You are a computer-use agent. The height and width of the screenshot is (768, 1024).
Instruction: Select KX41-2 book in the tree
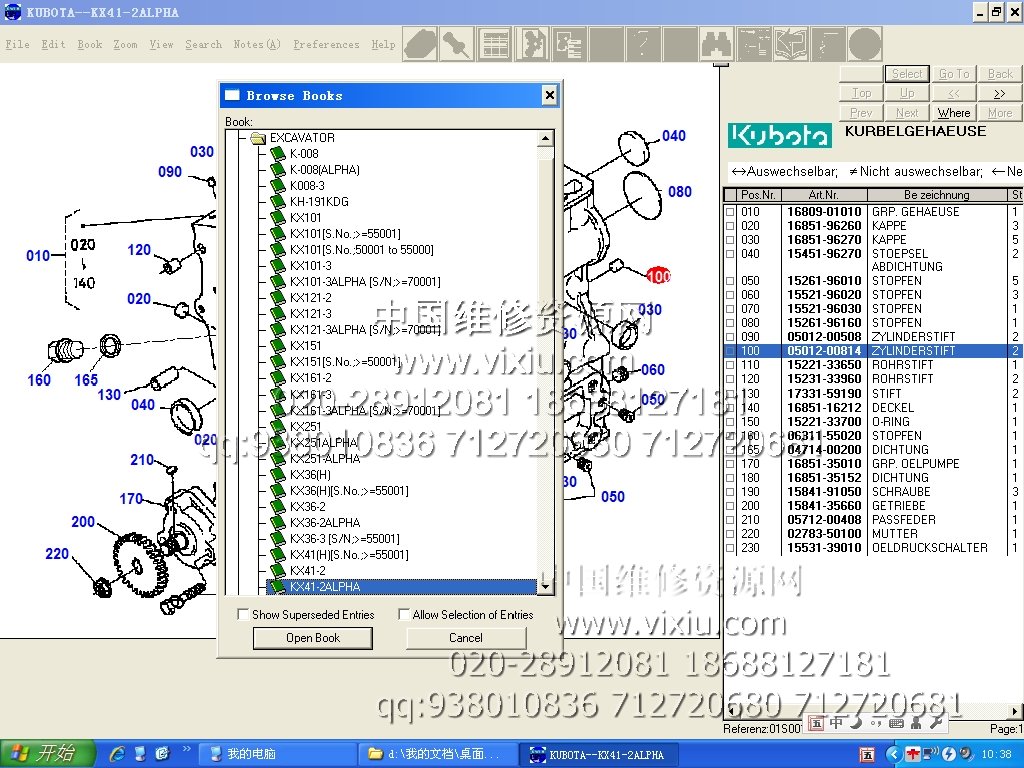coord(307,570)
